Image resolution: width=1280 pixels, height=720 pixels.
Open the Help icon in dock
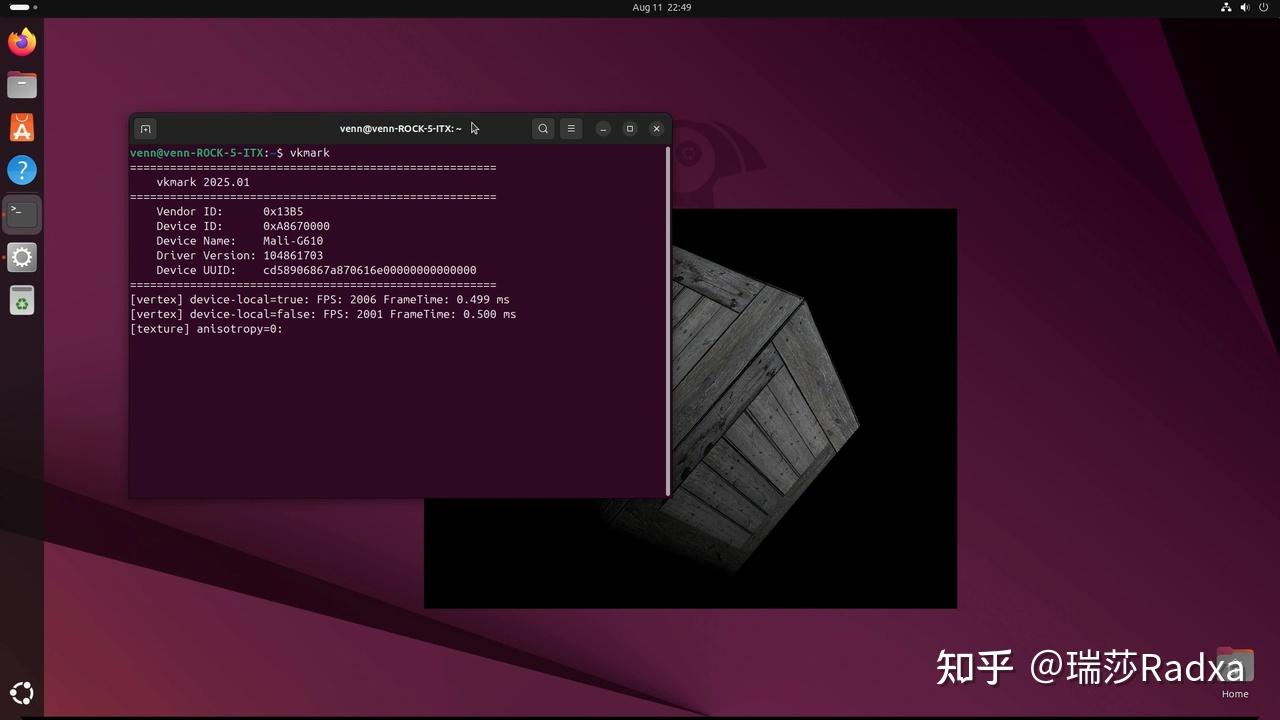(x=22, y=170)
